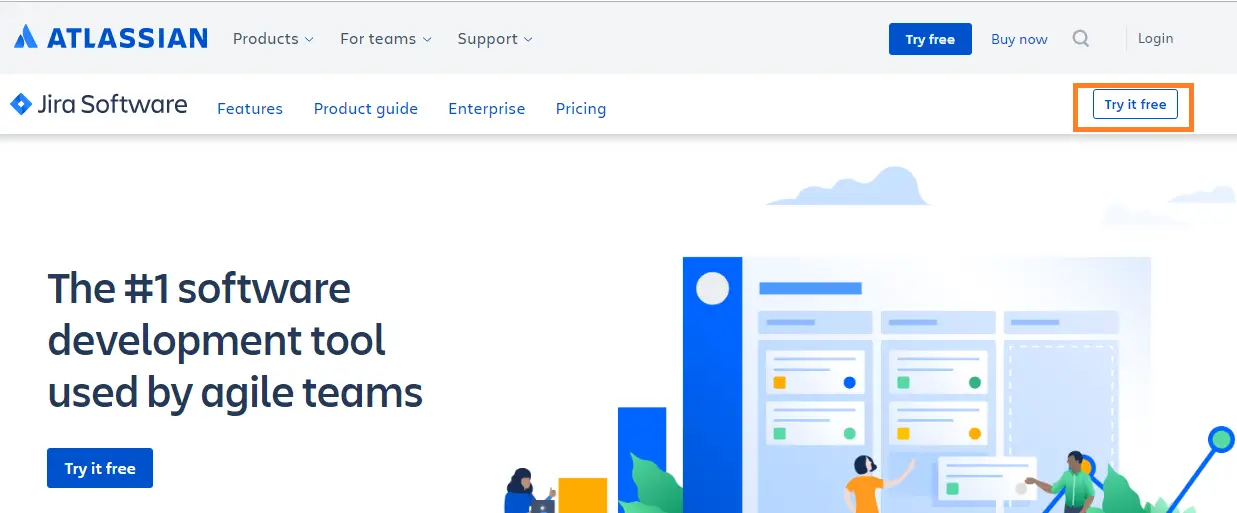The height and width of the screenshot is (513, 1237).
Task: Click the outlined Try it free button
Action: (1135, 104)
